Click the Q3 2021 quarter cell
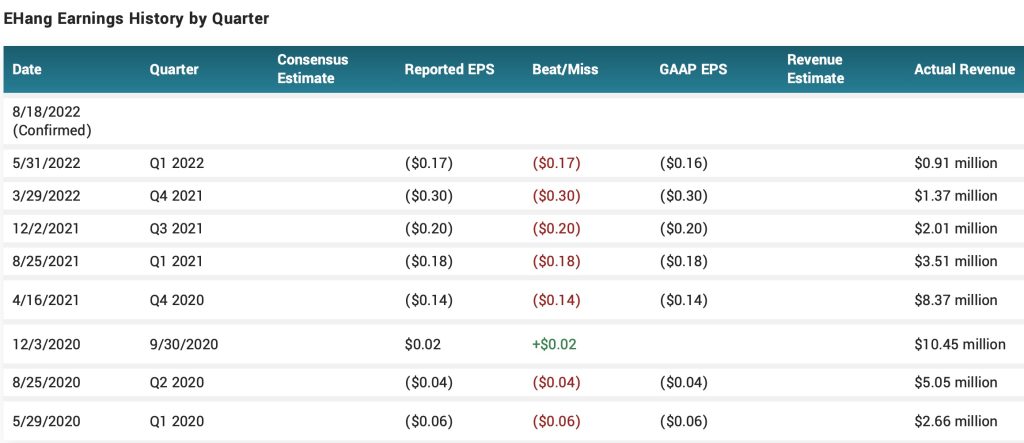1024x443 pixels. click(x=177, y=229)
